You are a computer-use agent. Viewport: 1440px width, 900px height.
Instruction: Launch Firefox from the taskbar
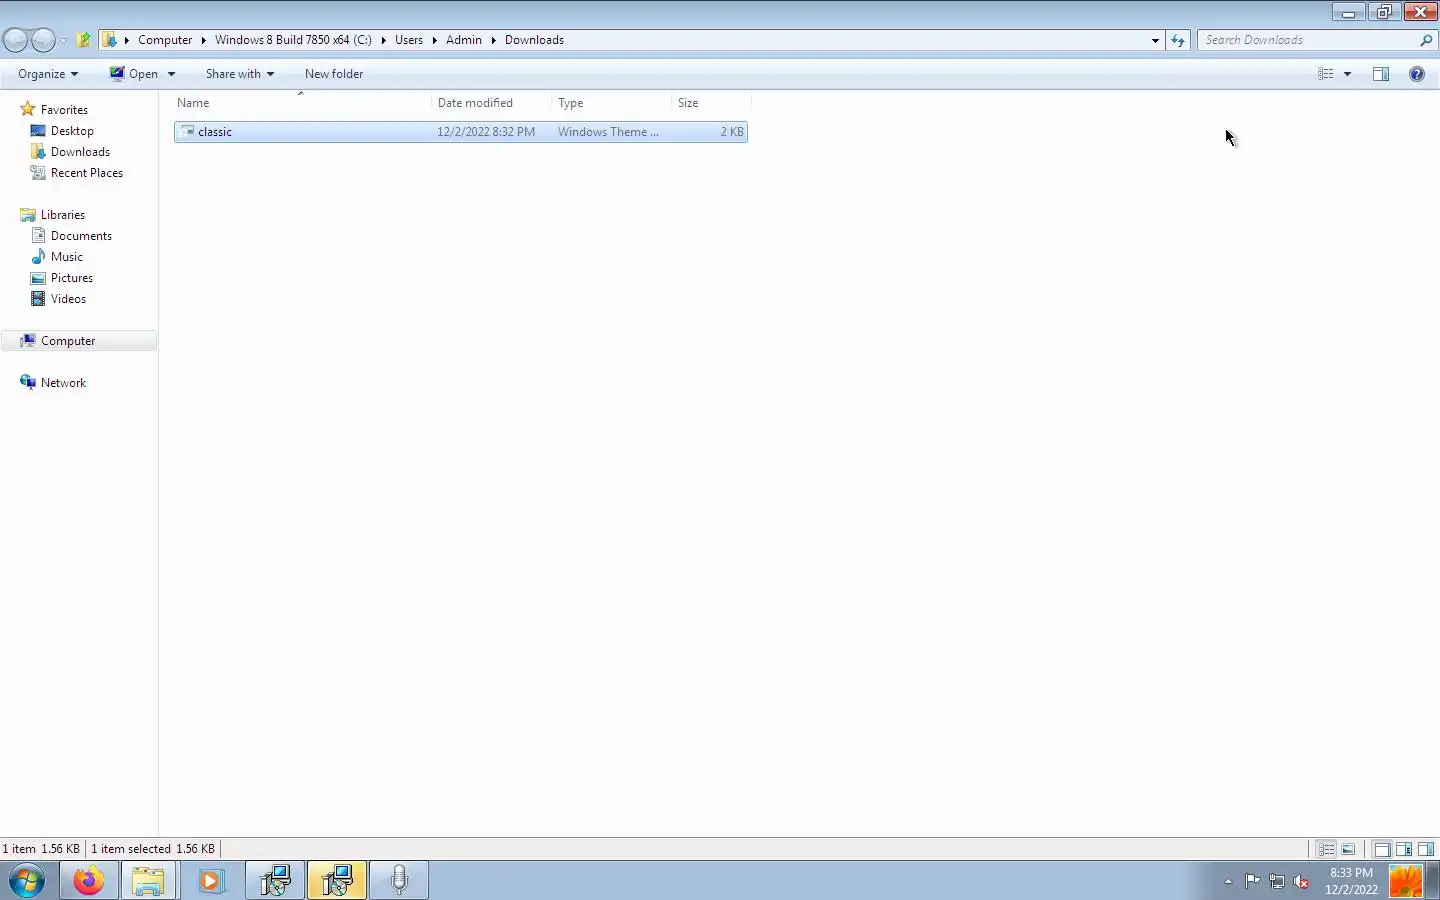click(88, 881)
